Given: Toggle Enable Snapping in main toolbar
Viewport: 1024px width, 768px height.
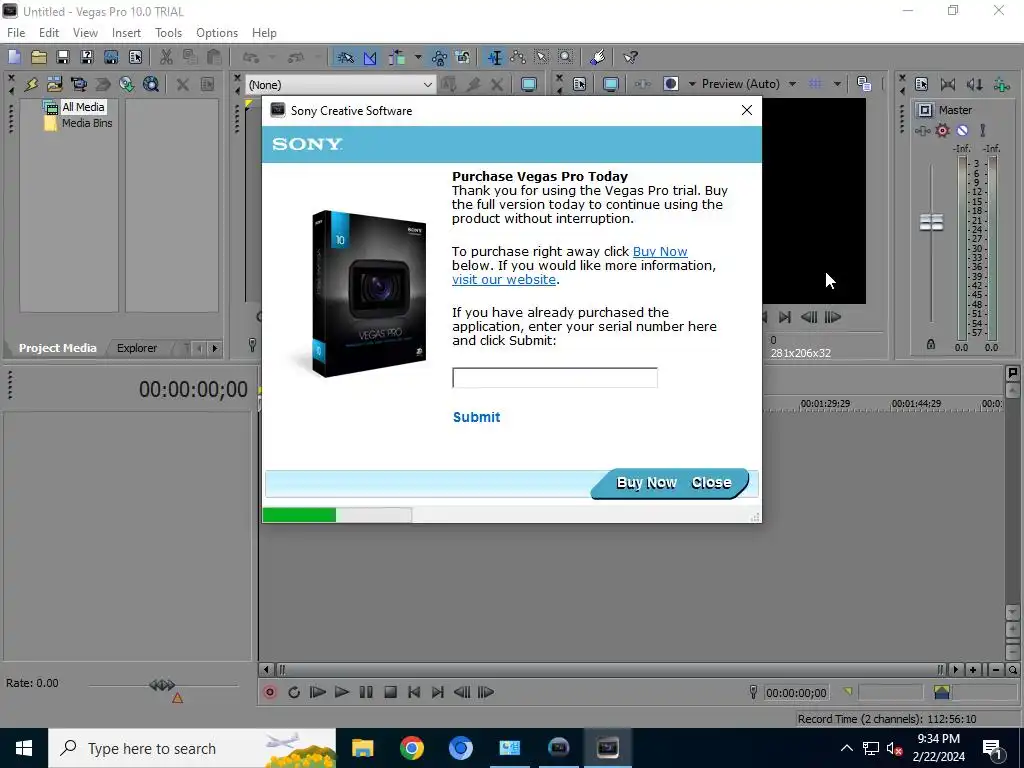Looking at the screenshot, I should [345, 57].
